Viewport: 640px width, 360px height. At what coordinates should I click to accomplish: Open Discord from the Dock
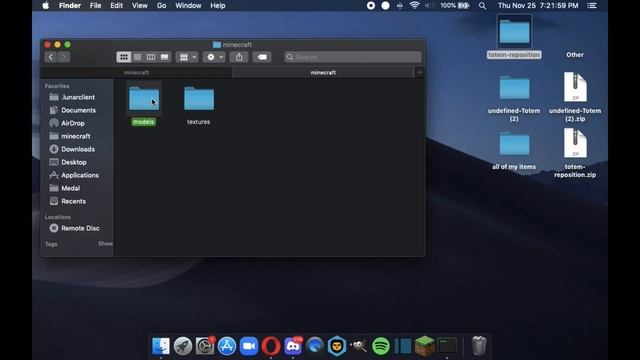293,346
